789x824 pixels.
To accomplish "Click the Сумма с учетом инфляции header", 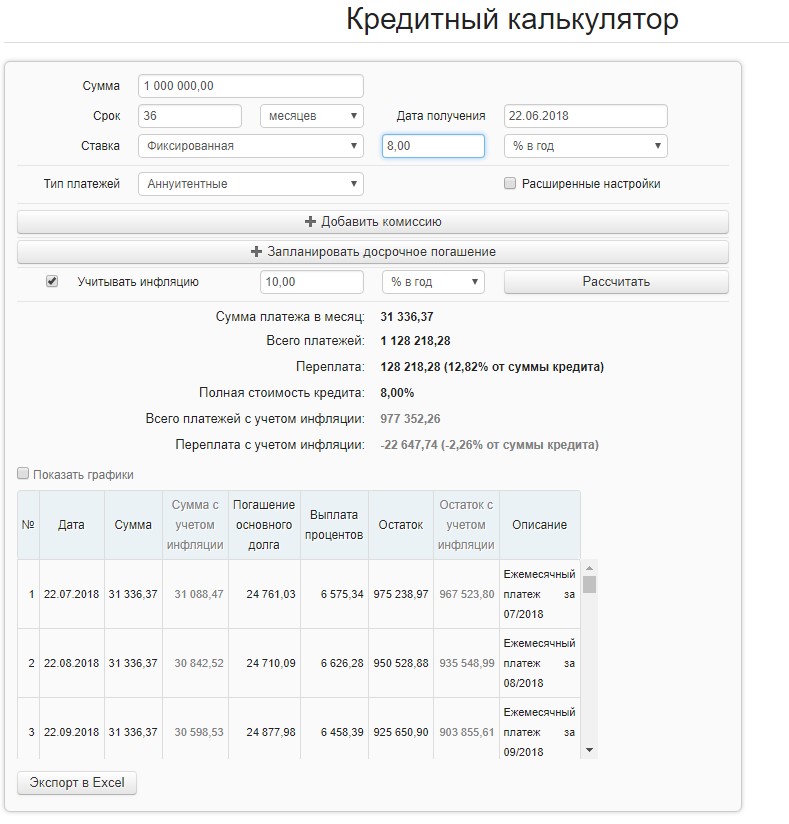I will (195, 525).
